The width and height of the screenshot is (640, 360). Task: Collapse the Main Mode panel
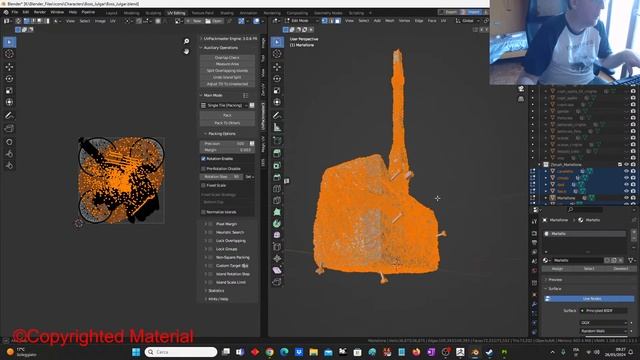[213, 95]
